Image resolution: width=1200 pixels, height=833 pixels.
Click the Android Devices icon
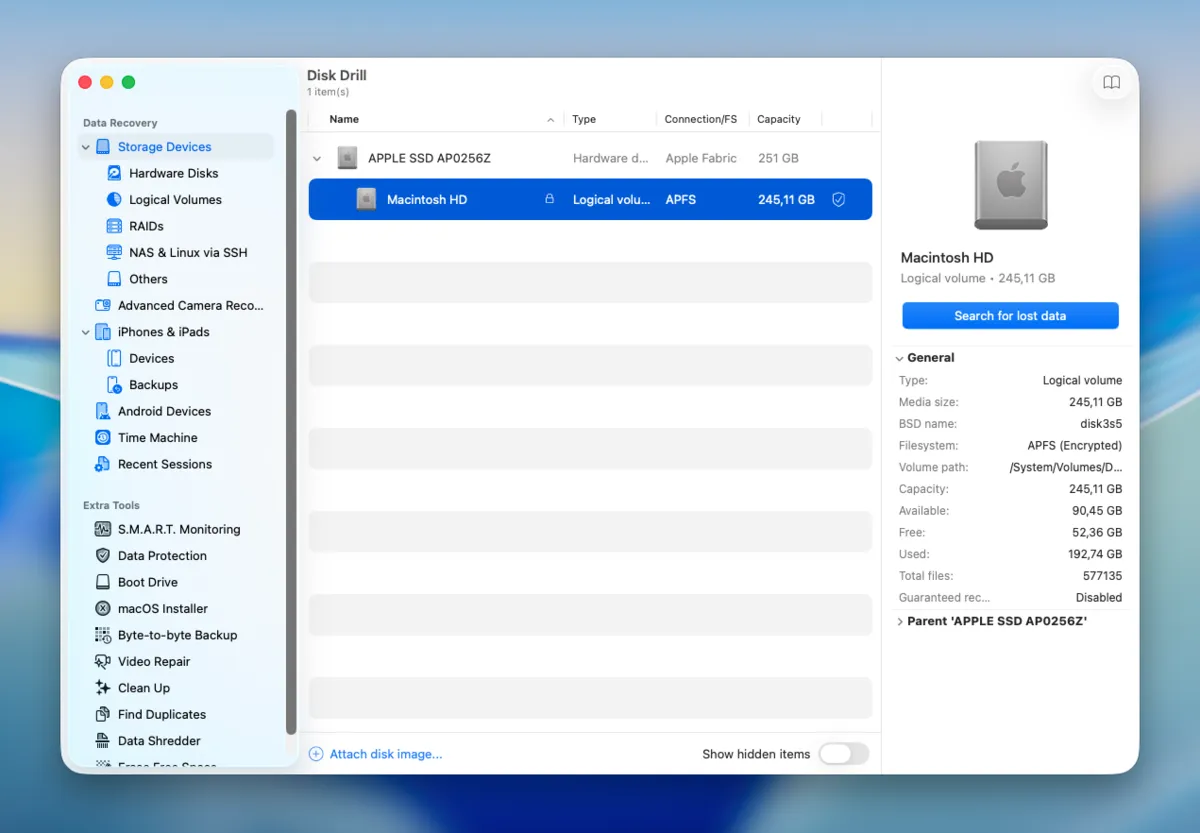pos(103,411)
